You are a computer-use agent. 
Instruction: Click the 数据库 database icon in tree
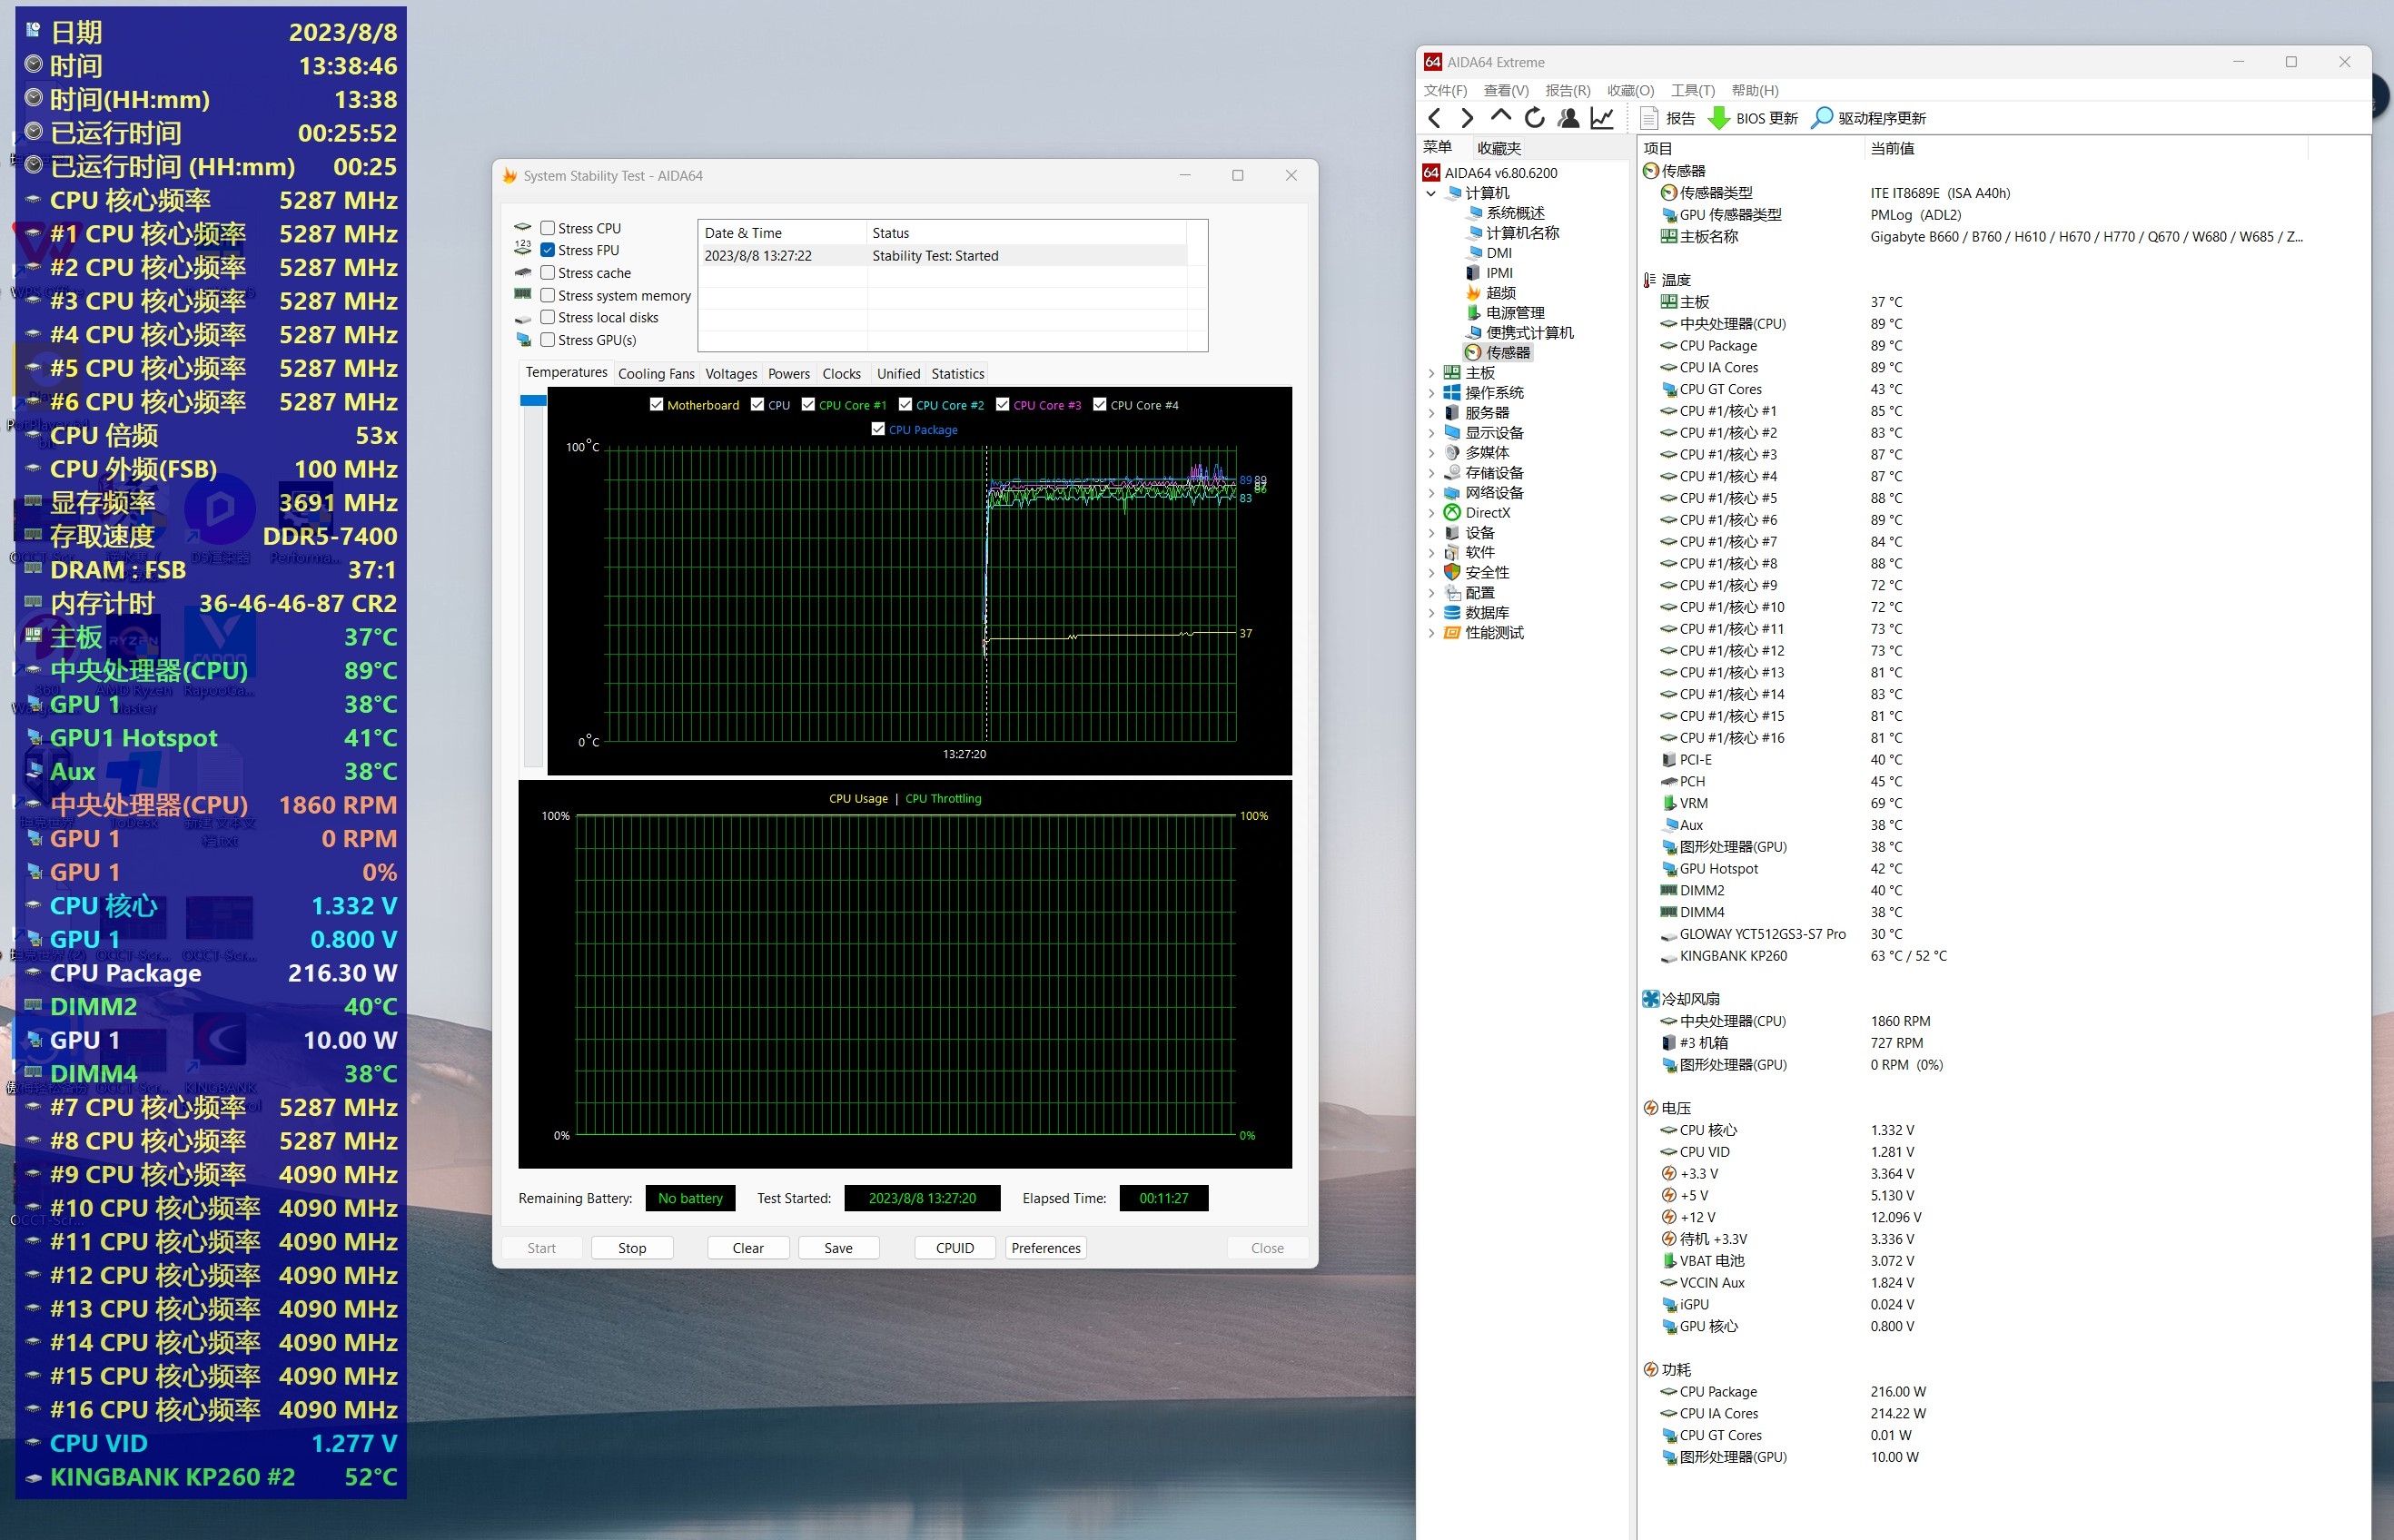tap(1452, 613)
